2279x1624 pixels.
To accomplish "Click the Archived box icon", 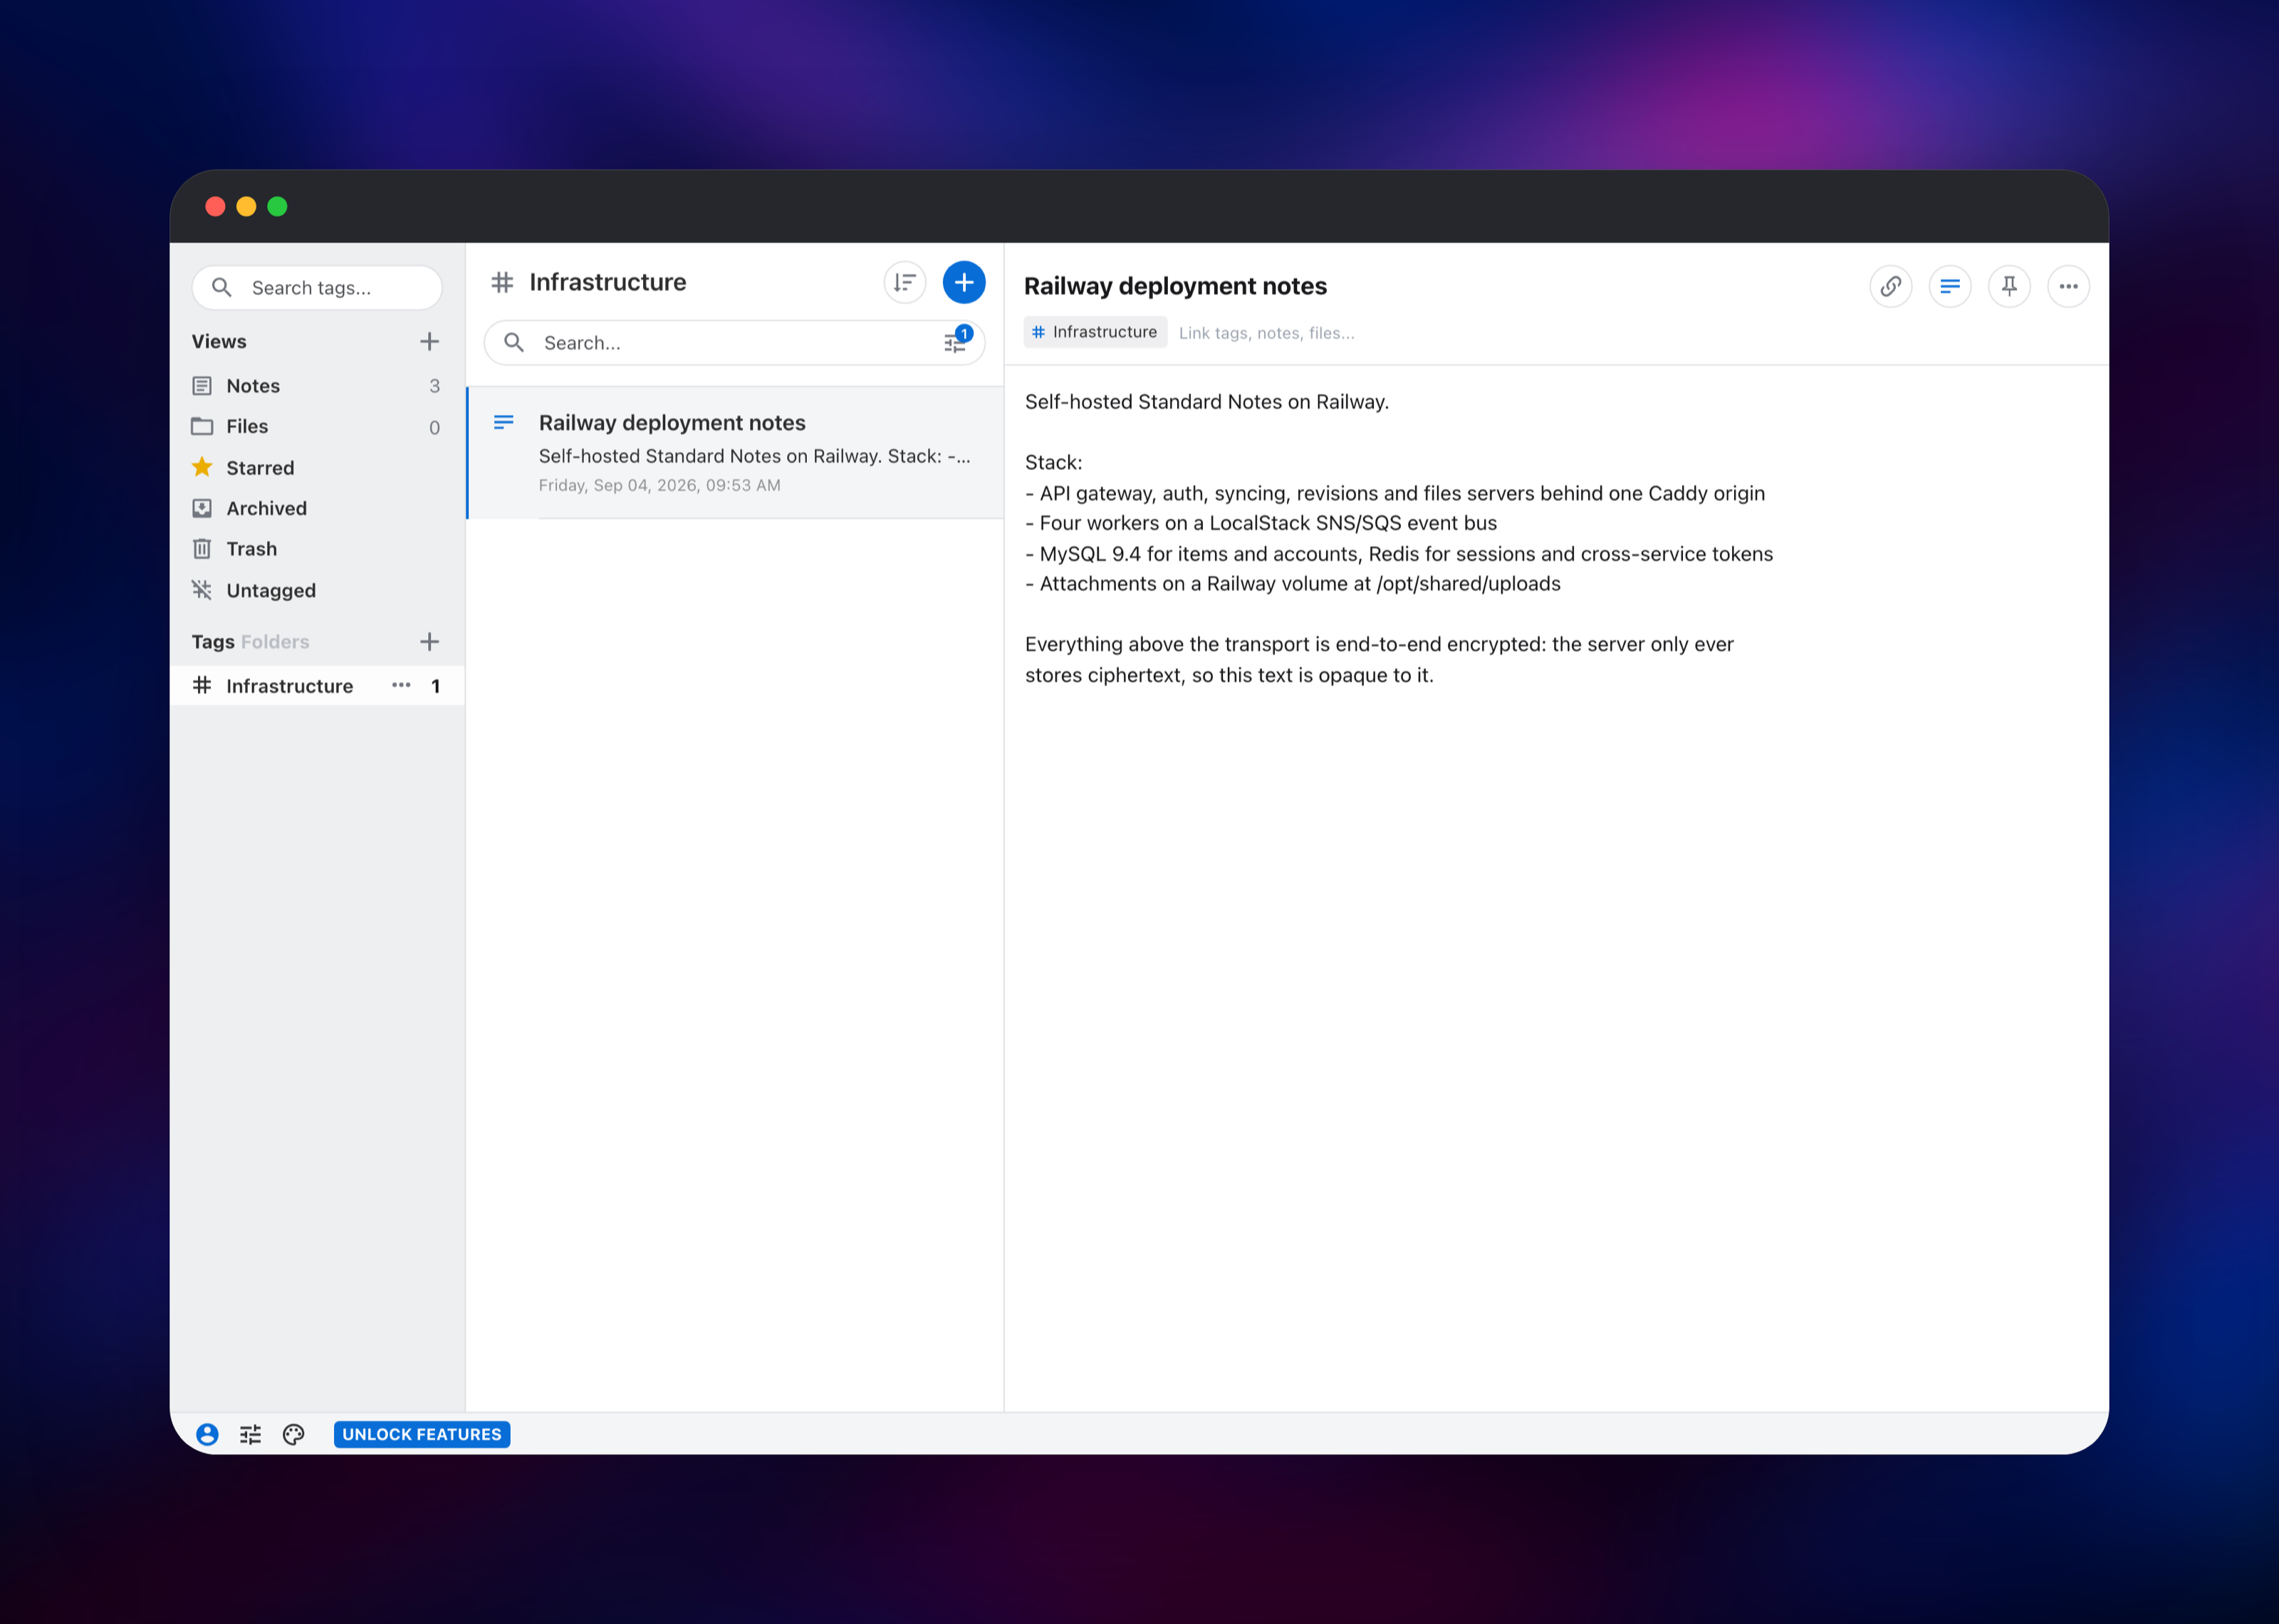I will pyautogui.click(x=202, y=509).
